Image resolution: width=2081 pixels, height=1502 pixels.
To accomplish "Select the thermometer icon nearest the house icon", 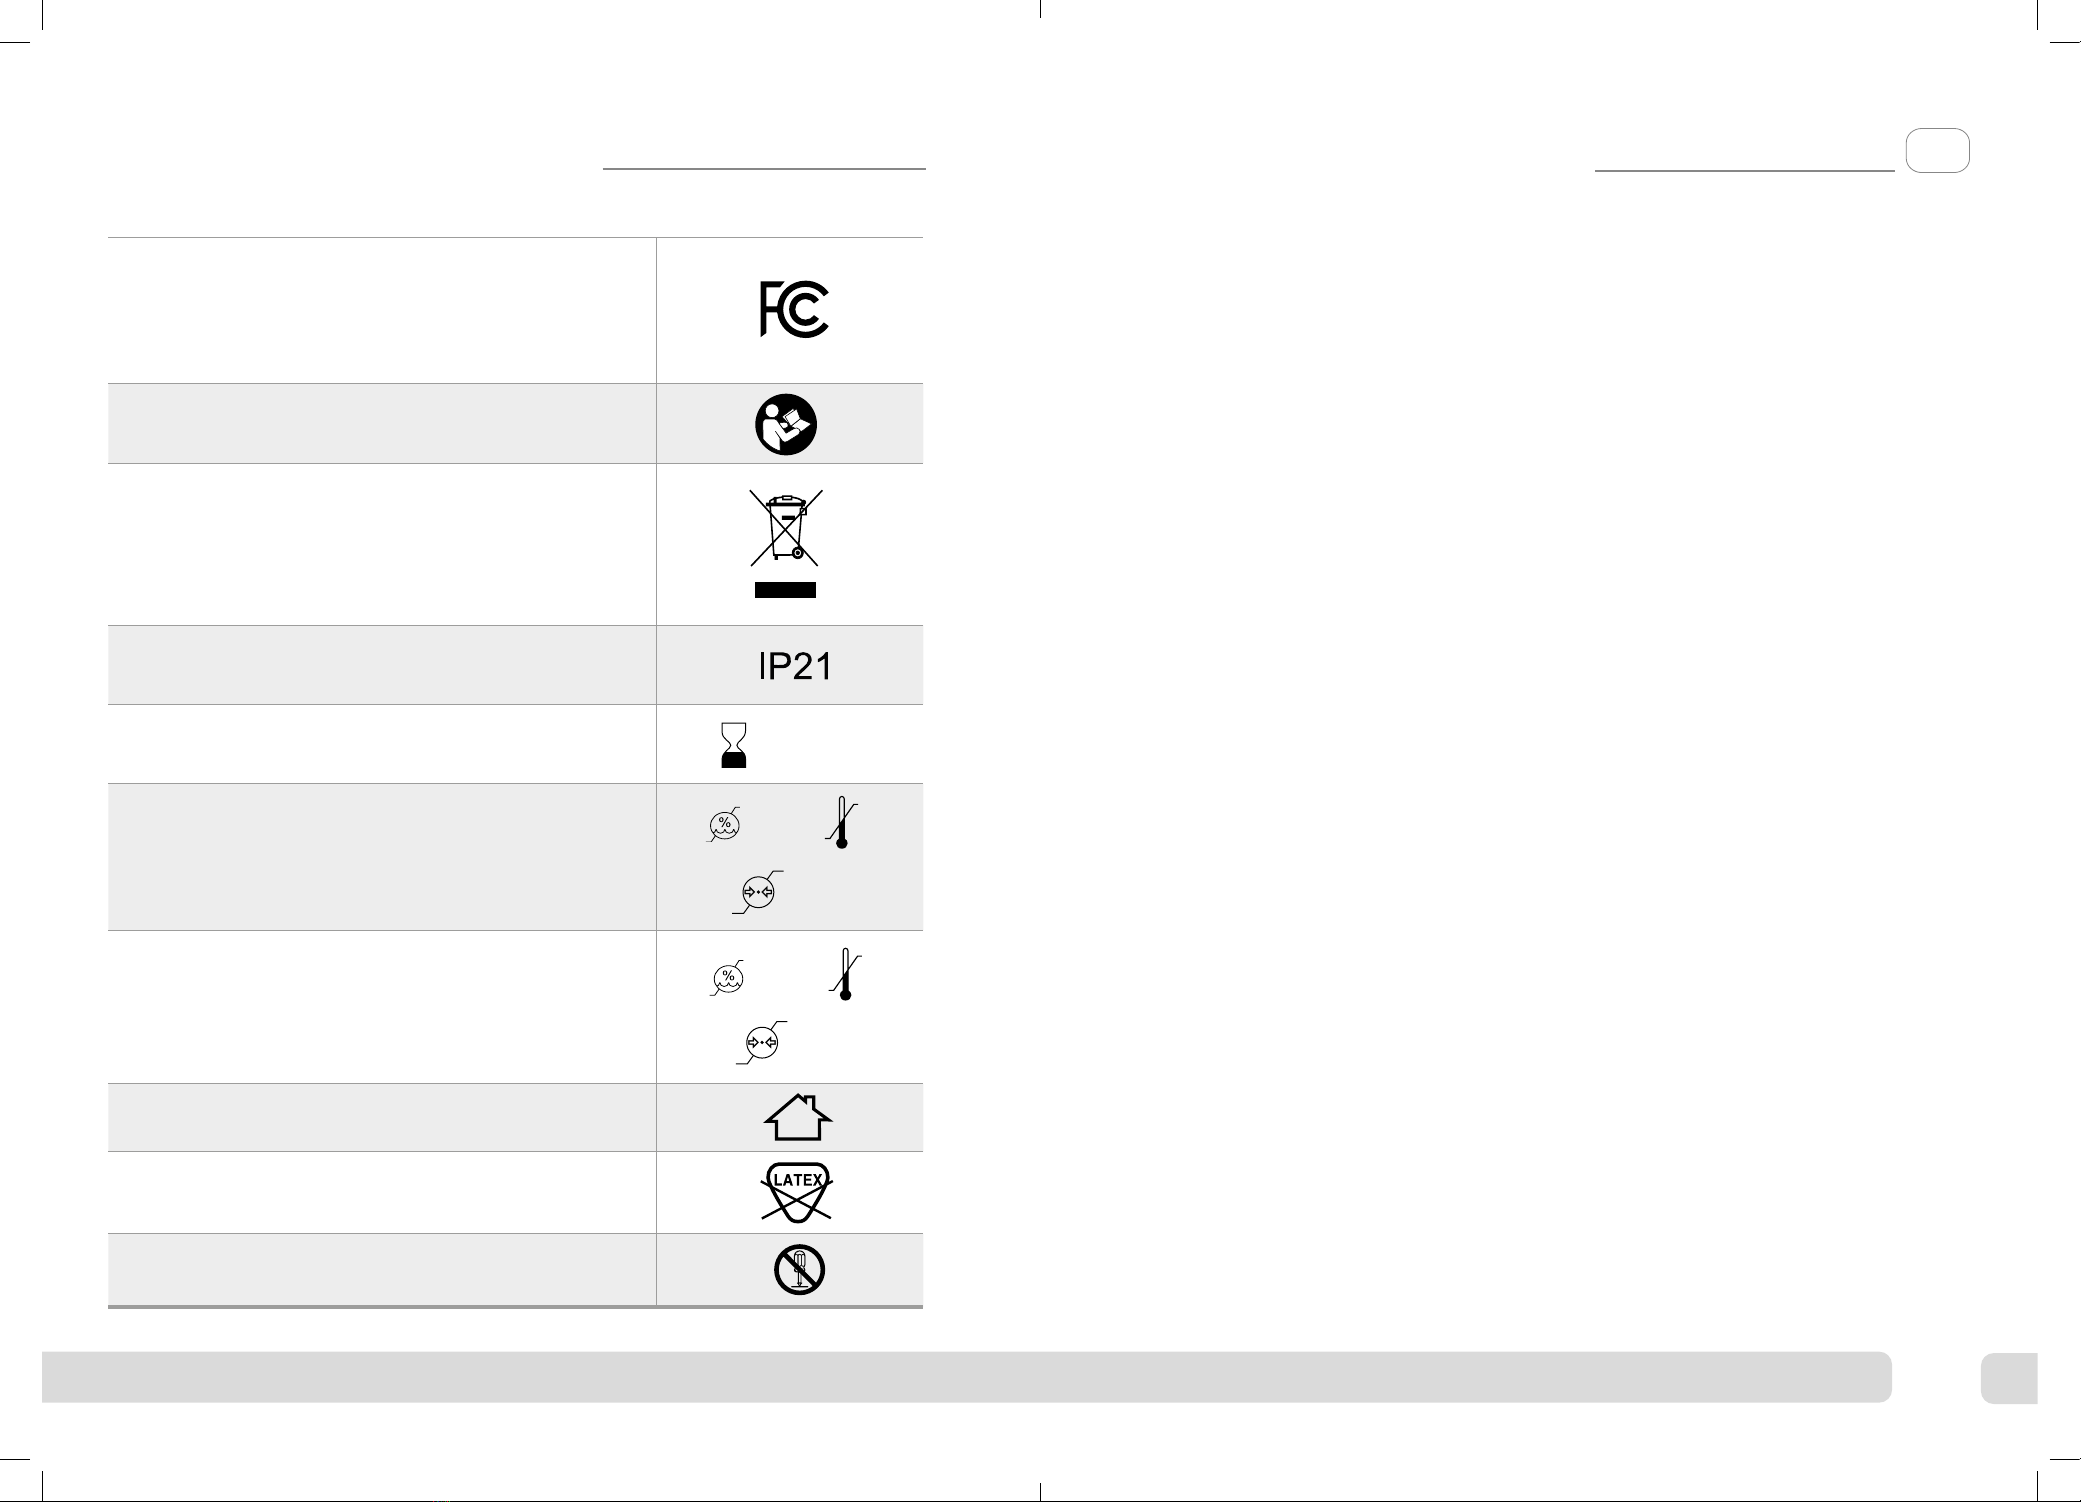I will (846, 974).
